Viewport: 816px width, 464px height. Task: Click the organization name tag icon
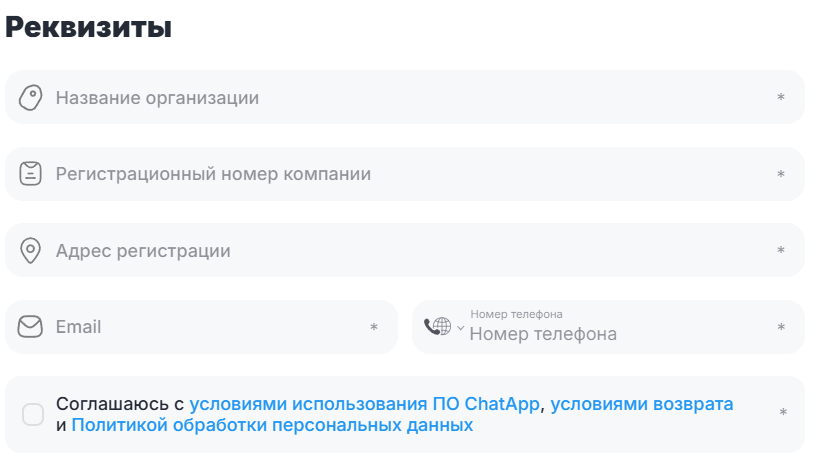point(31,98)
